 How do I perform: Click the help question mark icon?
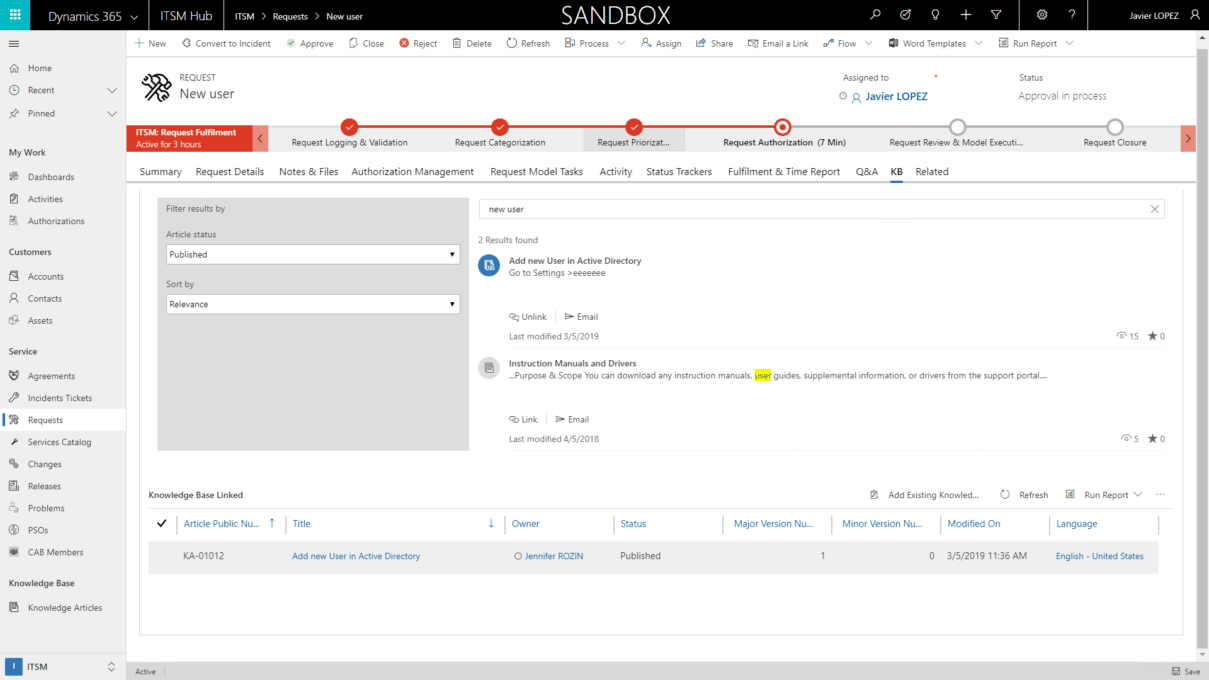point(1072,15)
